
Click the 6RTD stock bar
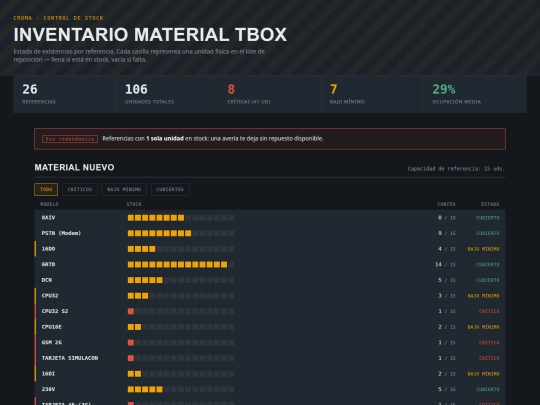click(181, 264)
